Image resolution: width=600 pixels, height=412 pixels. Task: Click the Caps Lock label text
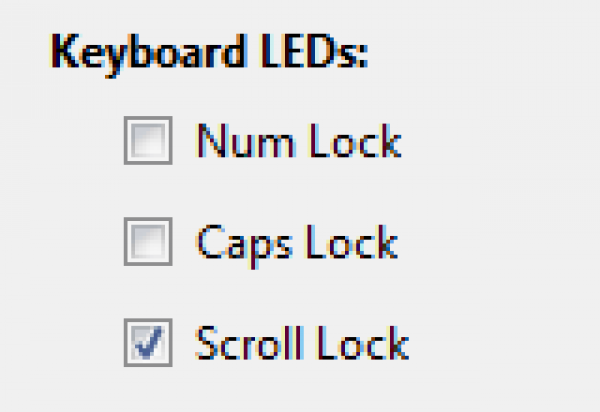[x=296, y=243]
